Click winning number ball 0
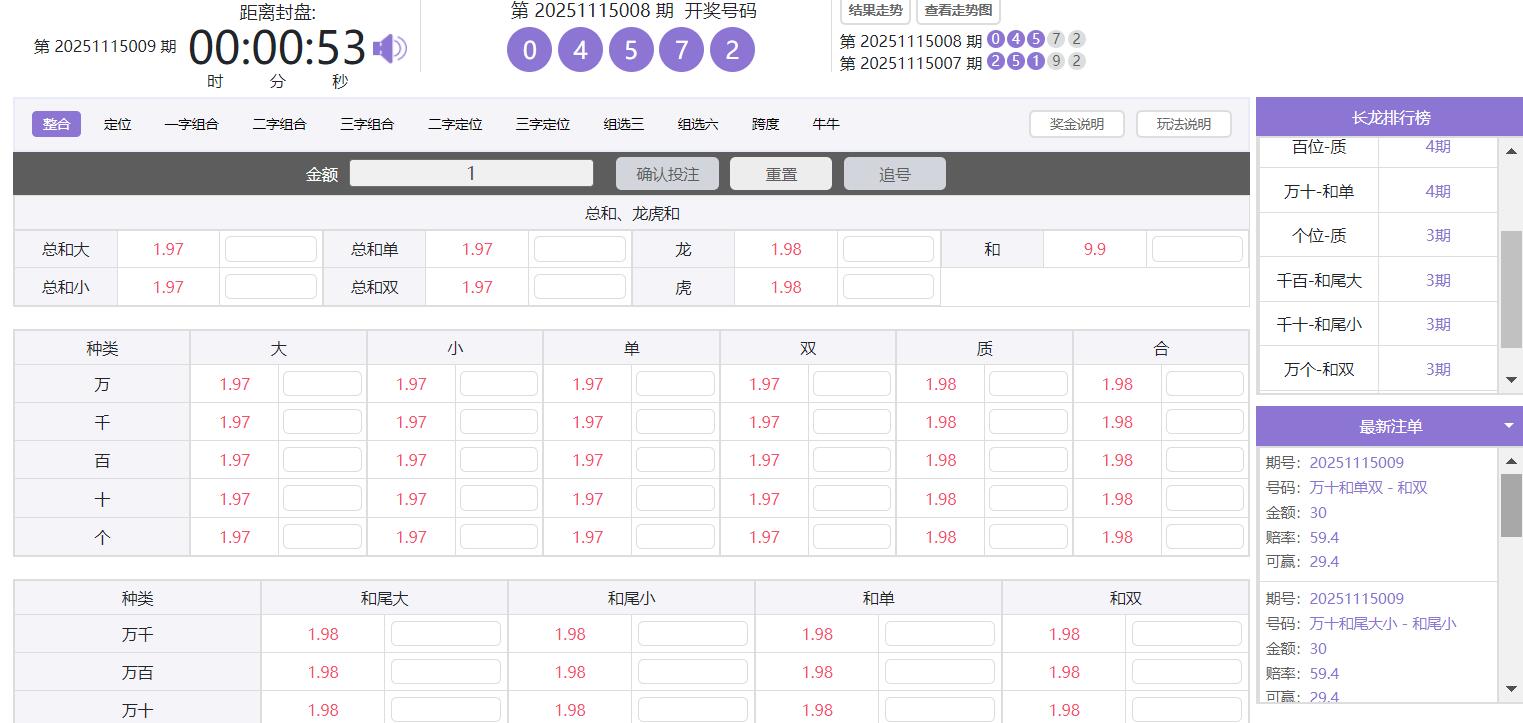 click(x=528, y=49)
